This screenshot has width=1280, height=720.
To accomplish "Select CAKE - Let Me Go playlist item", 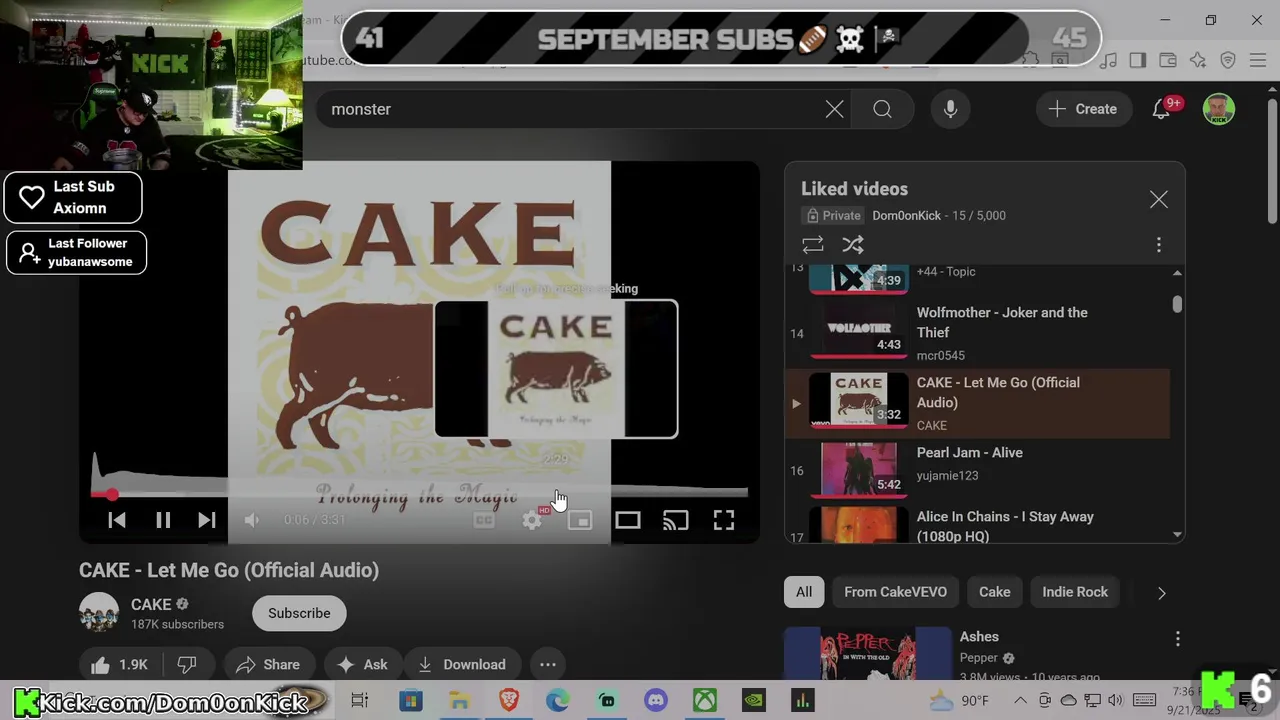I will [977, 403].
